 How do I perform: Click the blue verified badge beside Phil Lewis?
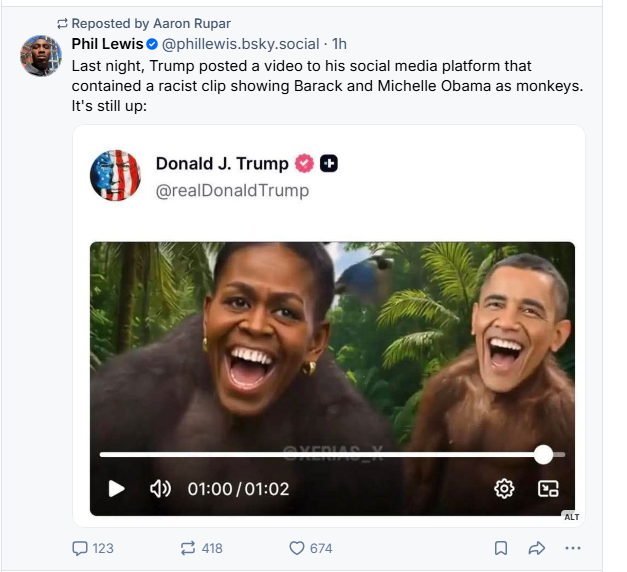tap(152, 44)
